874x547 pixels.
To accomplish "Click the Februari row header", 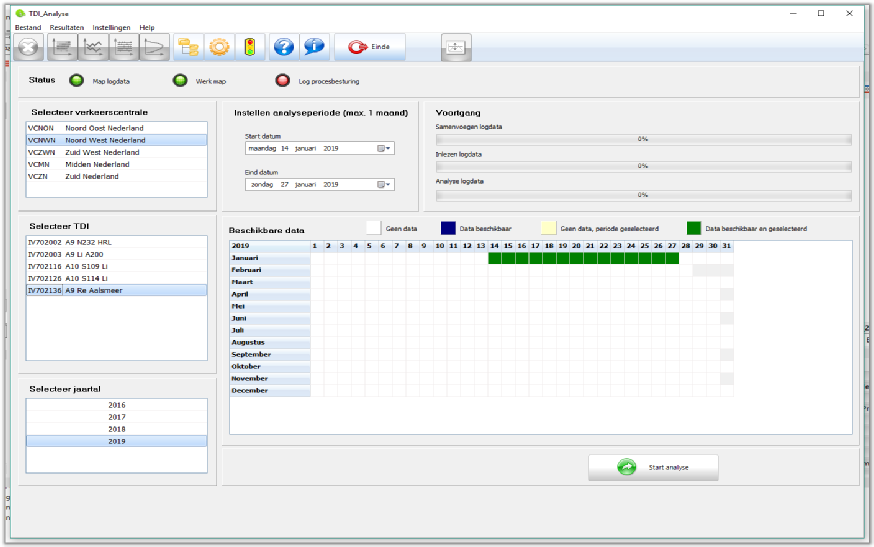I will click(270, 270).
